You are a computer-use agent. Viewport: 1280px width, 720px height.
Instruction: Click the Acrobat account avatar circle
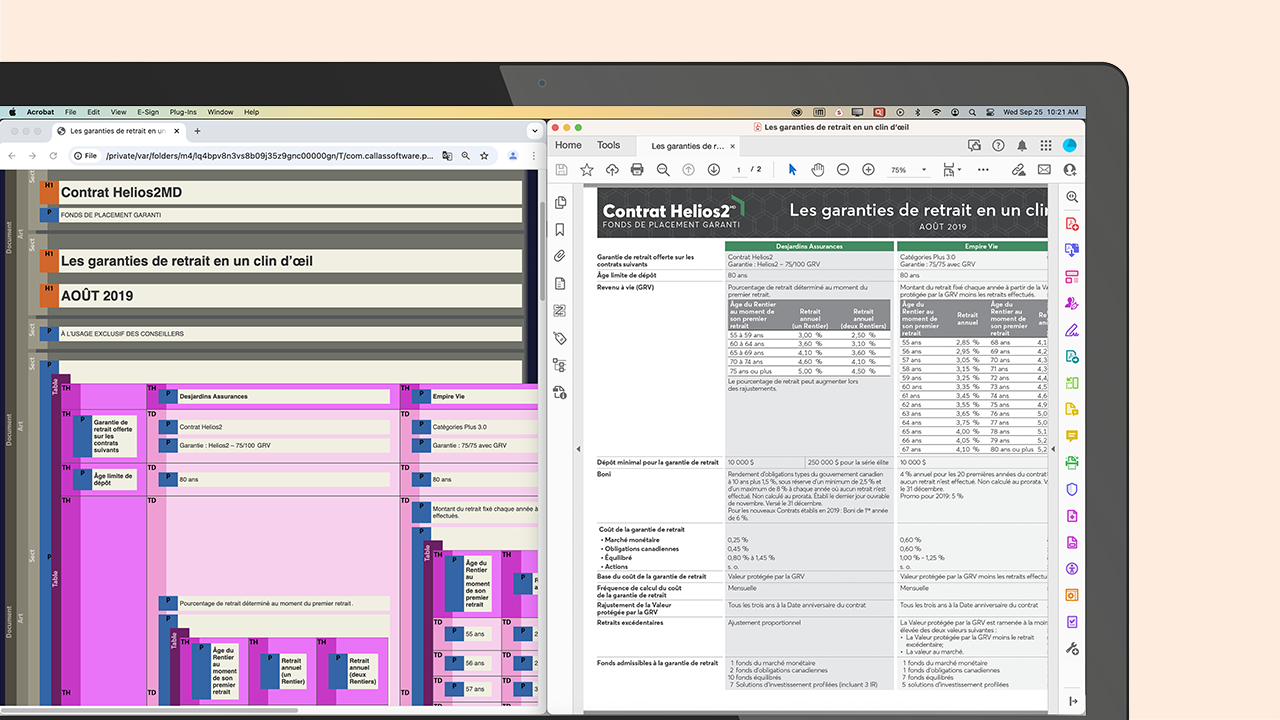pyautogui.click(x=1069, y=145)
